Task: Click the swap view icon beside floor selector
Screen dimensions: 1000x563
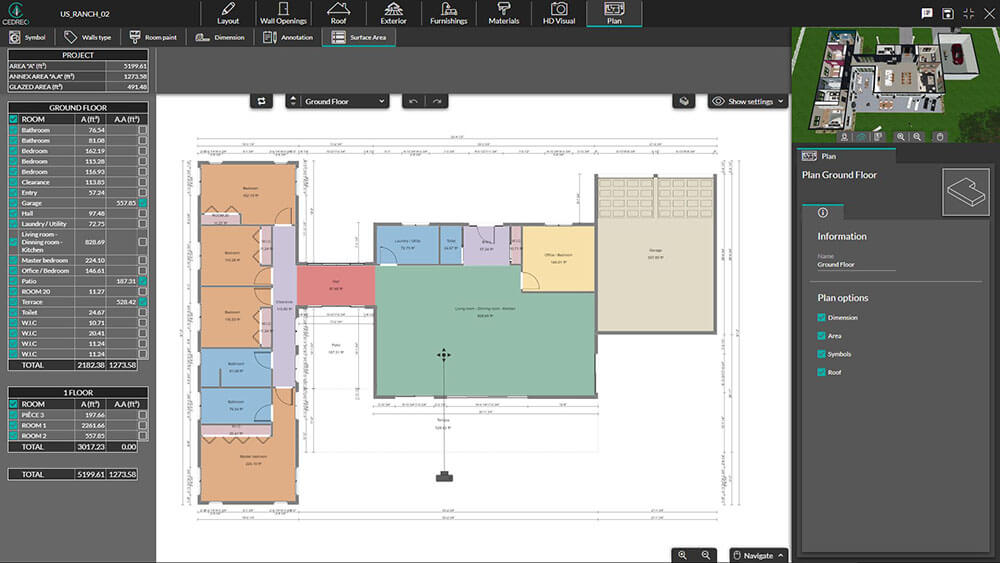Action: pyautogui.click(x=263, y=101)
